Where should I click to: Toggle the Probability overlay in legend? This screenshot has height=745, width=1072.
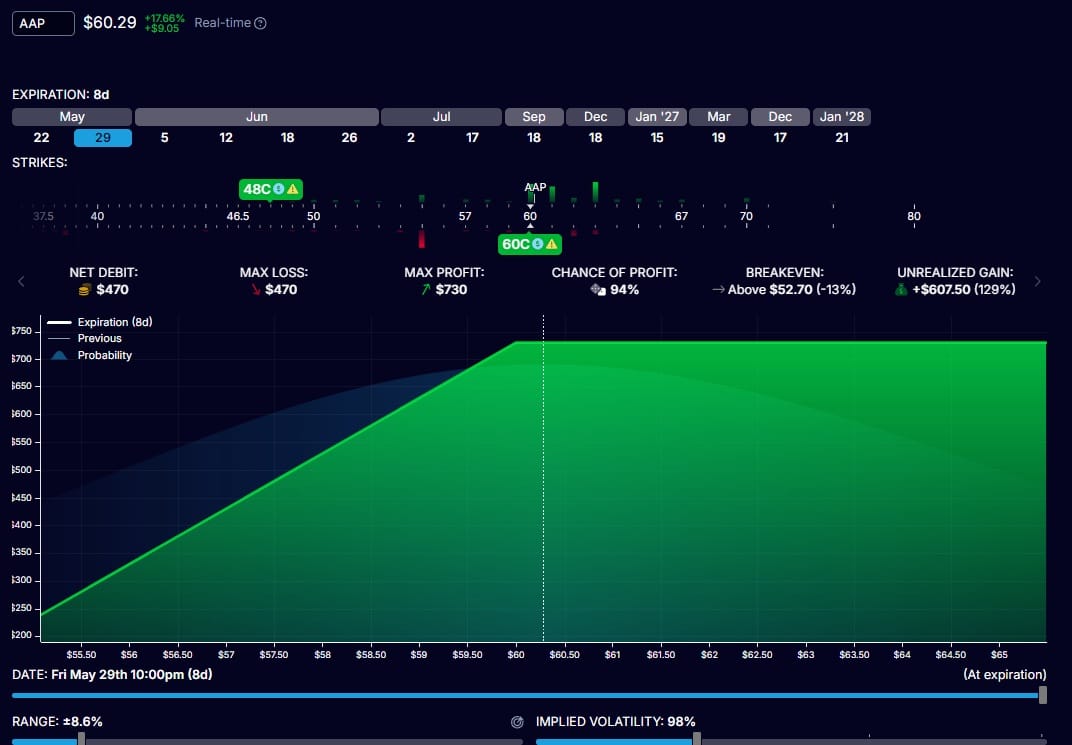pos(91,355)
